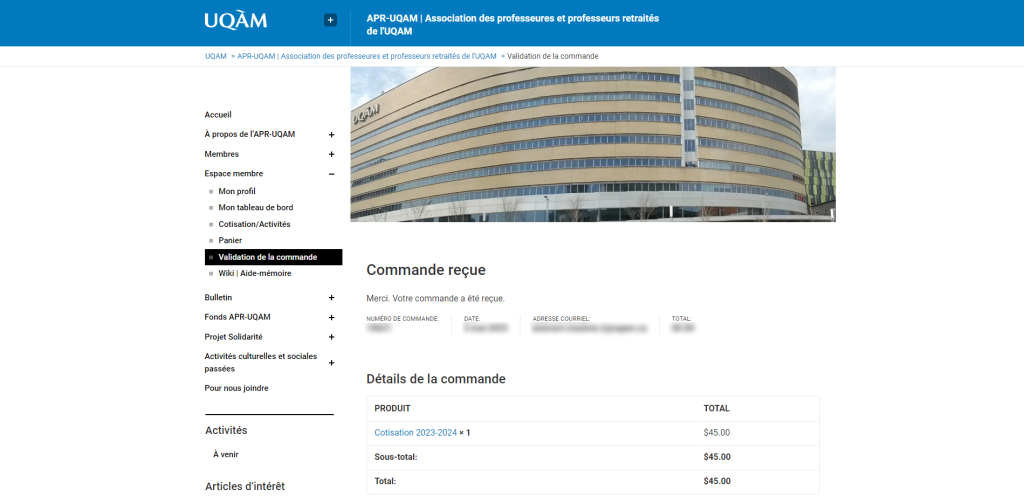Expand 'Activités culturelles et sociales passées' submenu

[x=331, y=363]
